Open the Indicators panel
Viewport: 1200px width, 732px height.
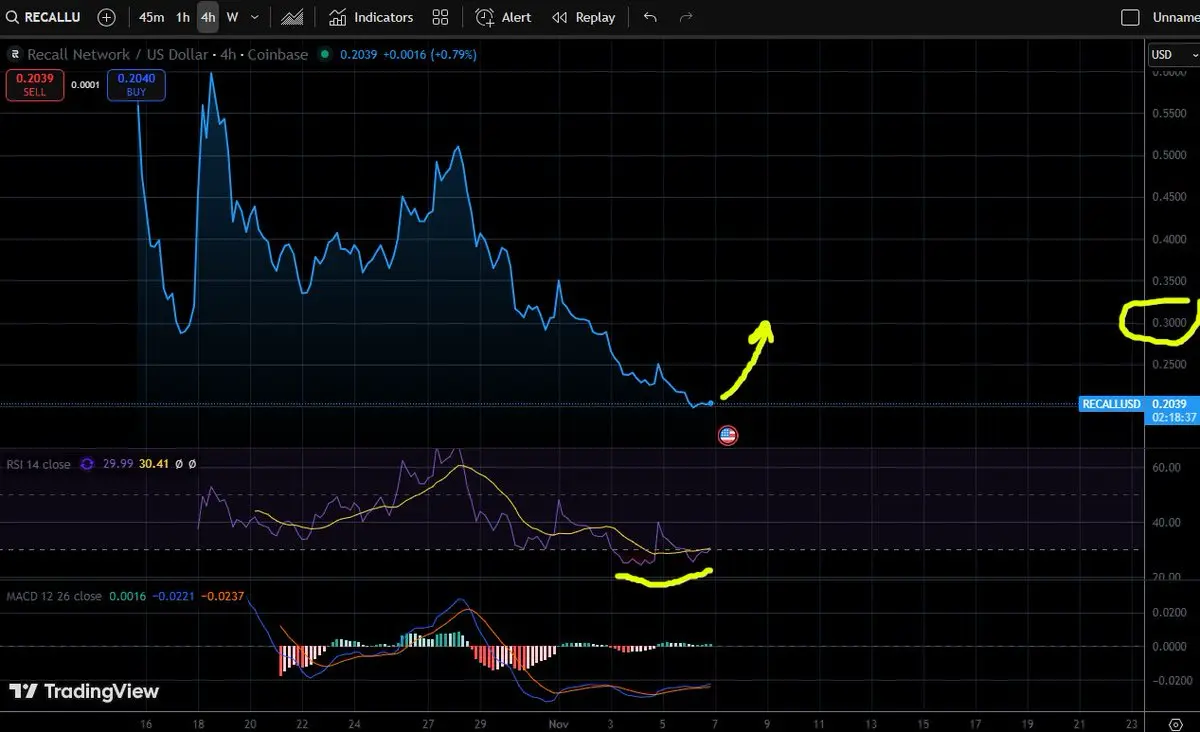point(370,17)
